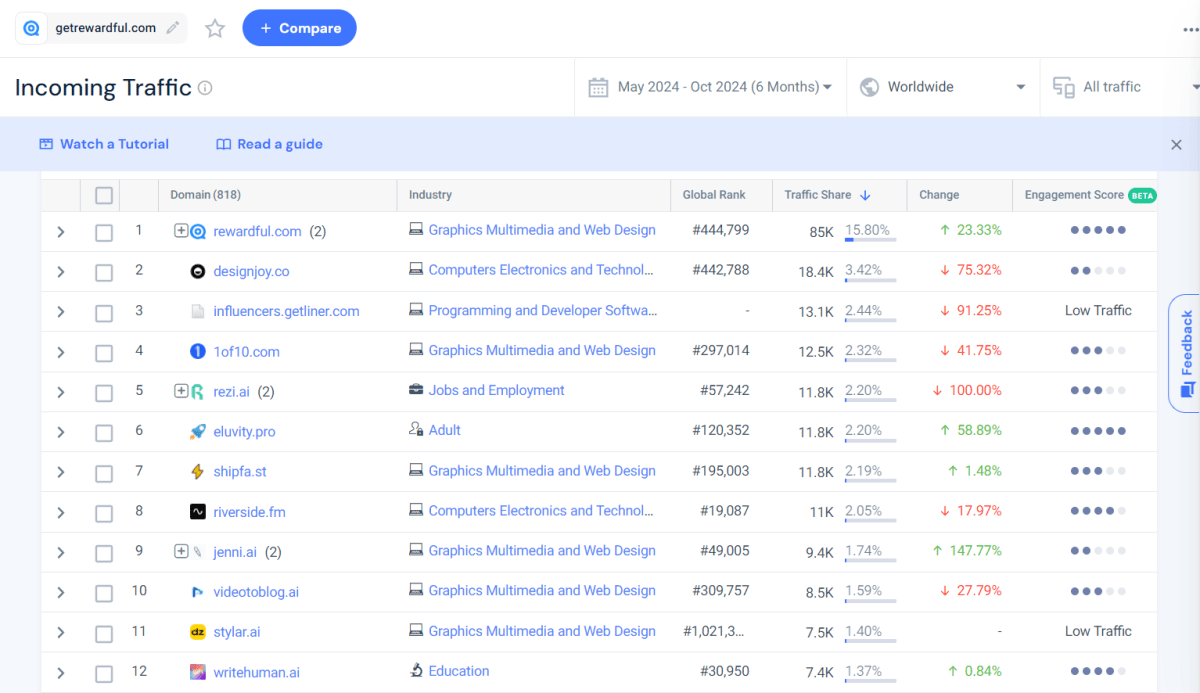
Task: Expand the eluvity.pro row details
Action: coord(60,431)
